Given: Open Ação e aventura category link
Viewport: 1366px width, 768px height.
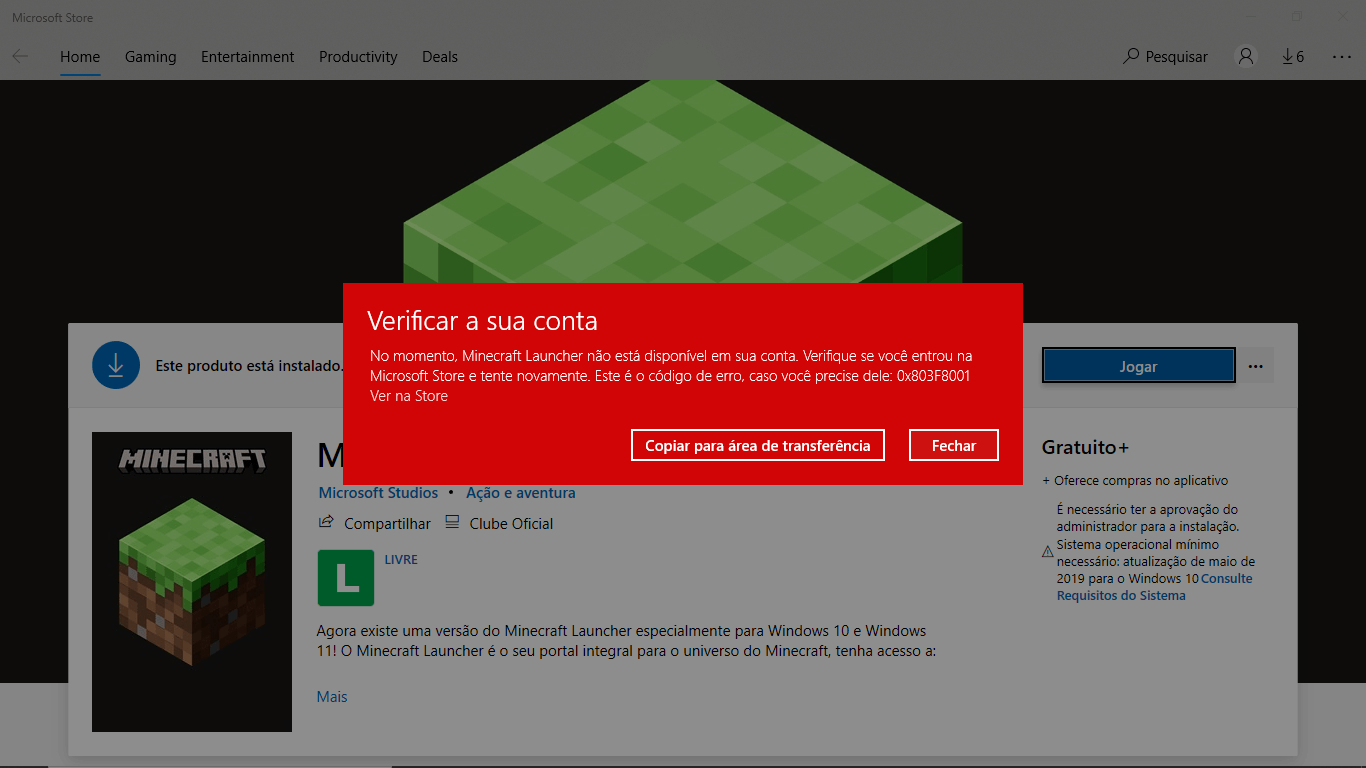Looking at the screenshot, I should 520,493.
